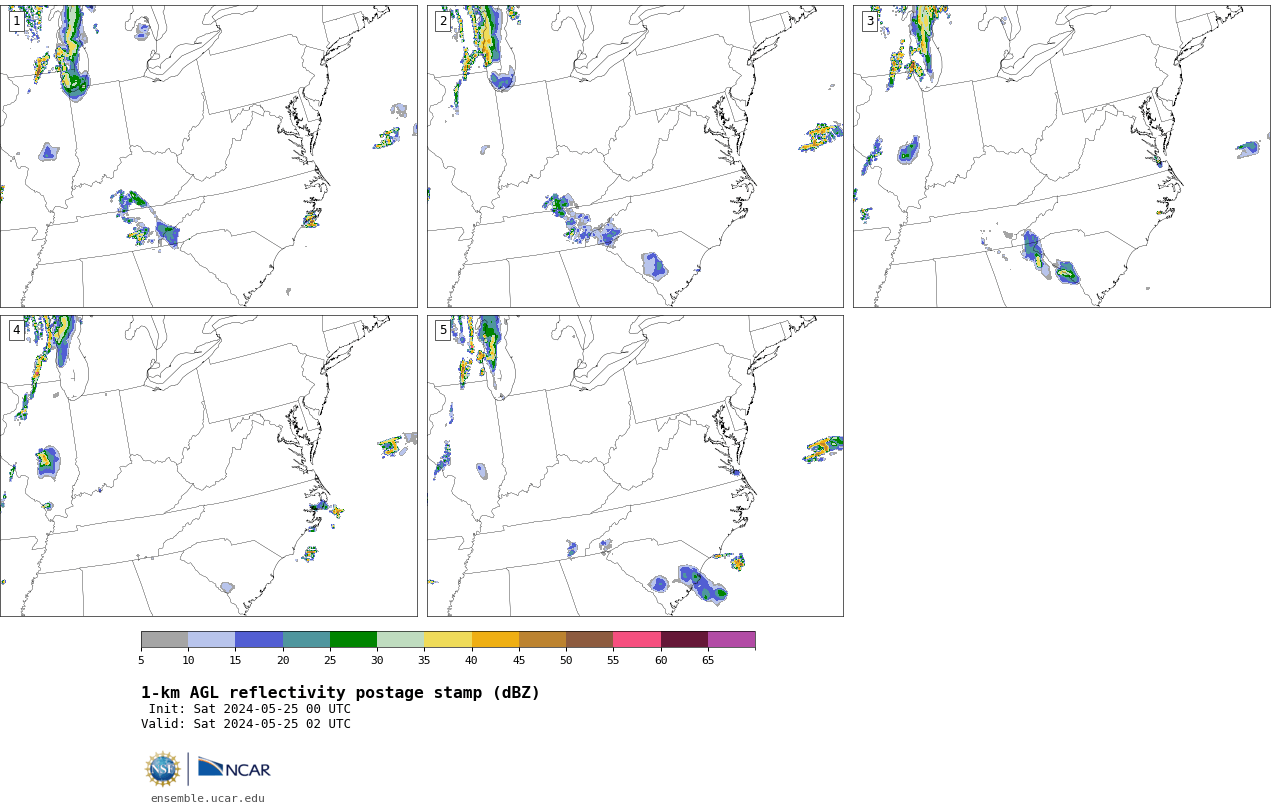This screenshot has height=809, width=1280.
Task: Click the NCAR logo
Action: (x=234, y=768)
